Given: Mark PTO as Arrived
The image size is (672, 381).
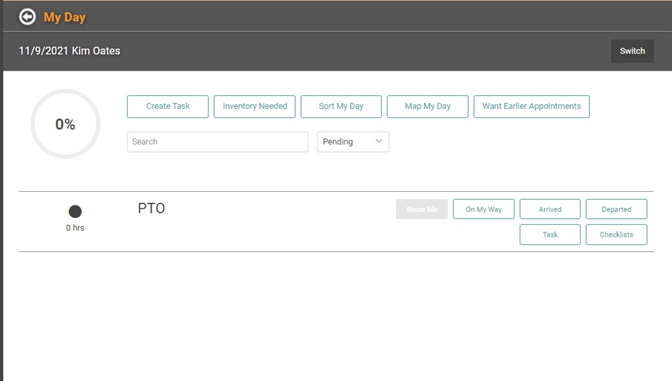Looking at the screenshot, I should pos(550,209).
